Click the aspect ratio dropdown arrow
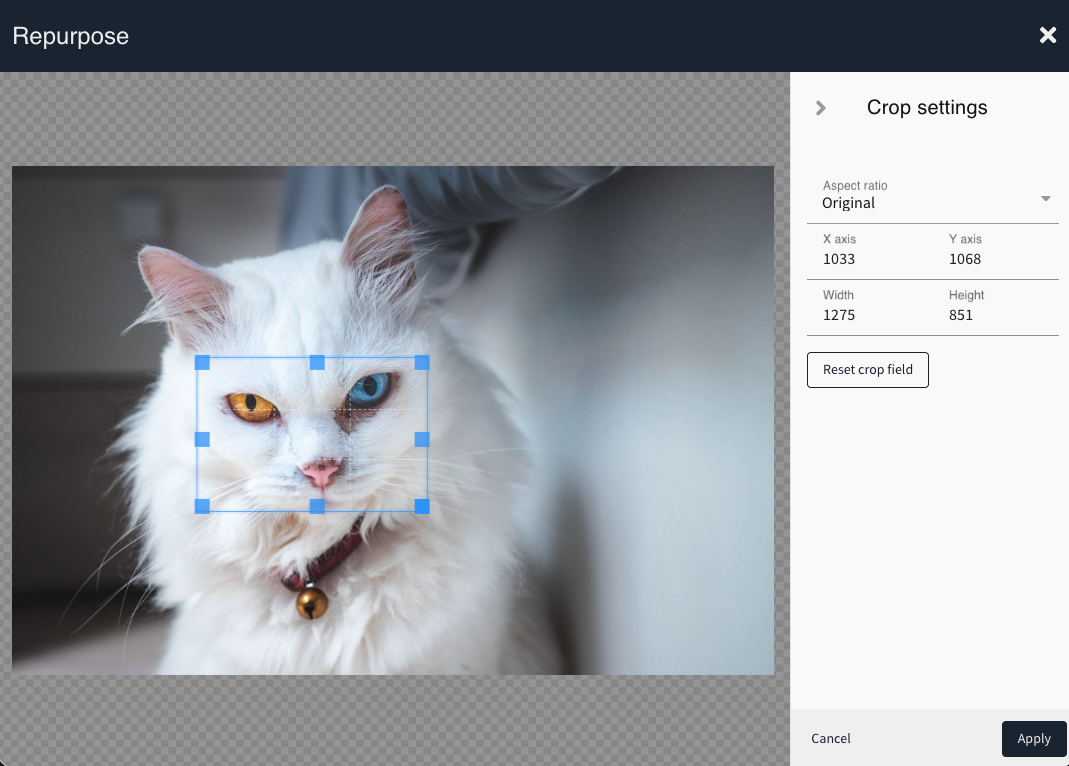This screenshot has width=1069, height=766. tap(1045, 199)
